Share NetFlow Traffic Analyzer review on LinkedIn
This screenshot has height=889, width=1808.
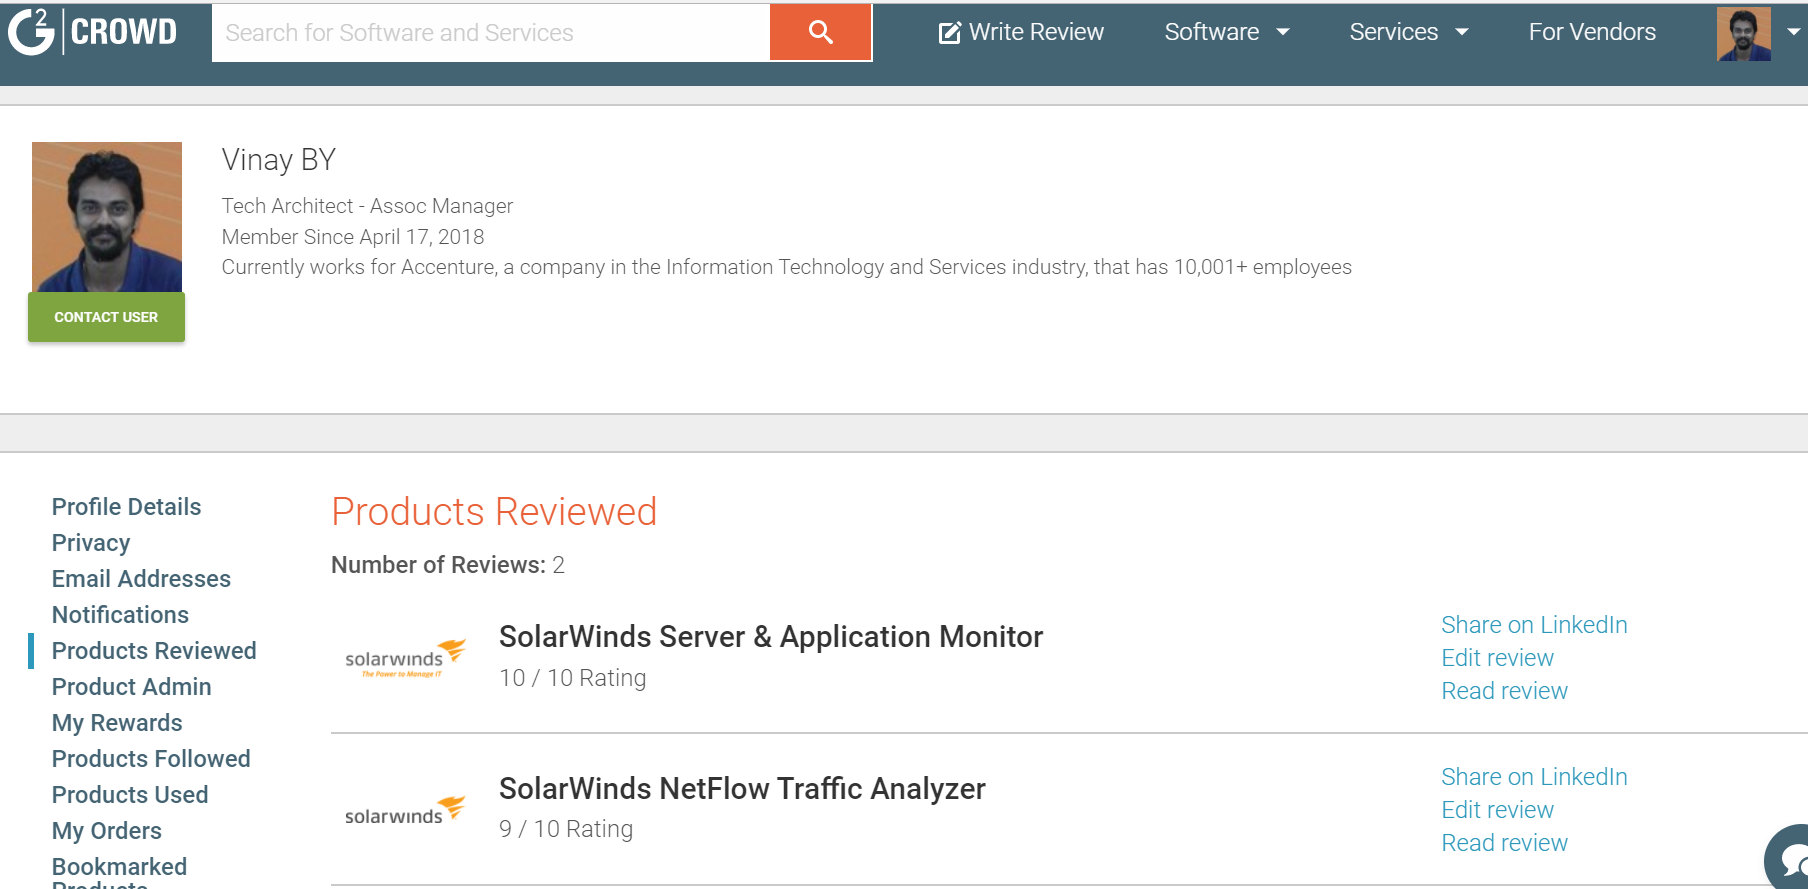[1534, 777]
